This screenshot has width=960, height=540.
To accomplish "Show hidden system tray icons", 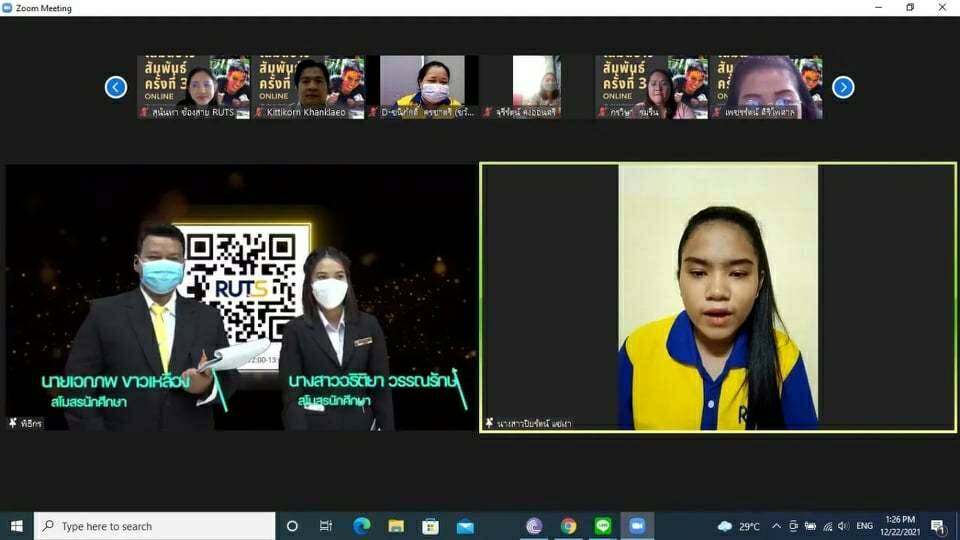I will point(776,526).
